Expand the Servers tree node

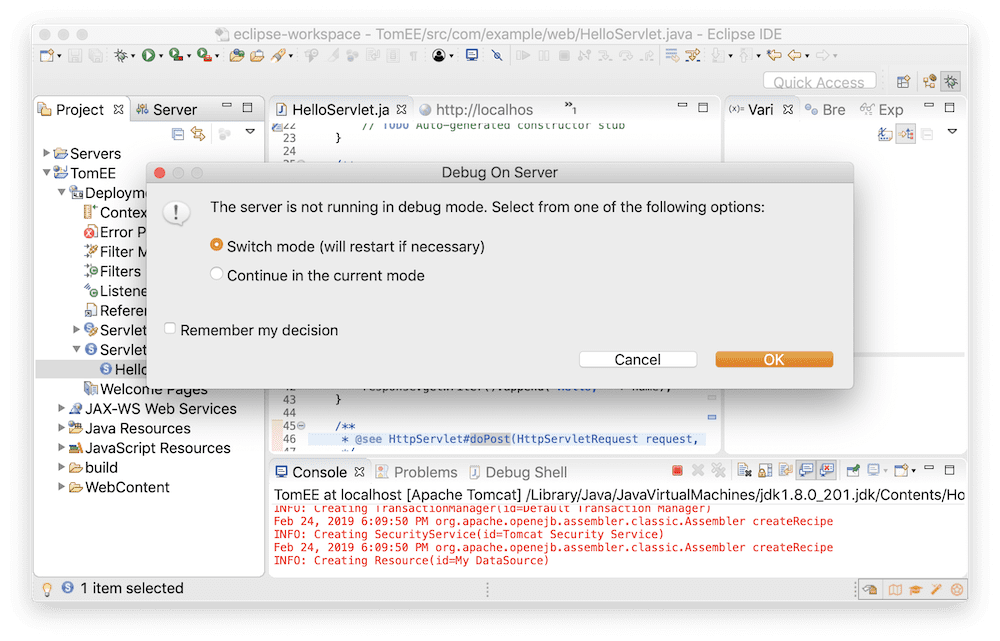tap(47, 153)
